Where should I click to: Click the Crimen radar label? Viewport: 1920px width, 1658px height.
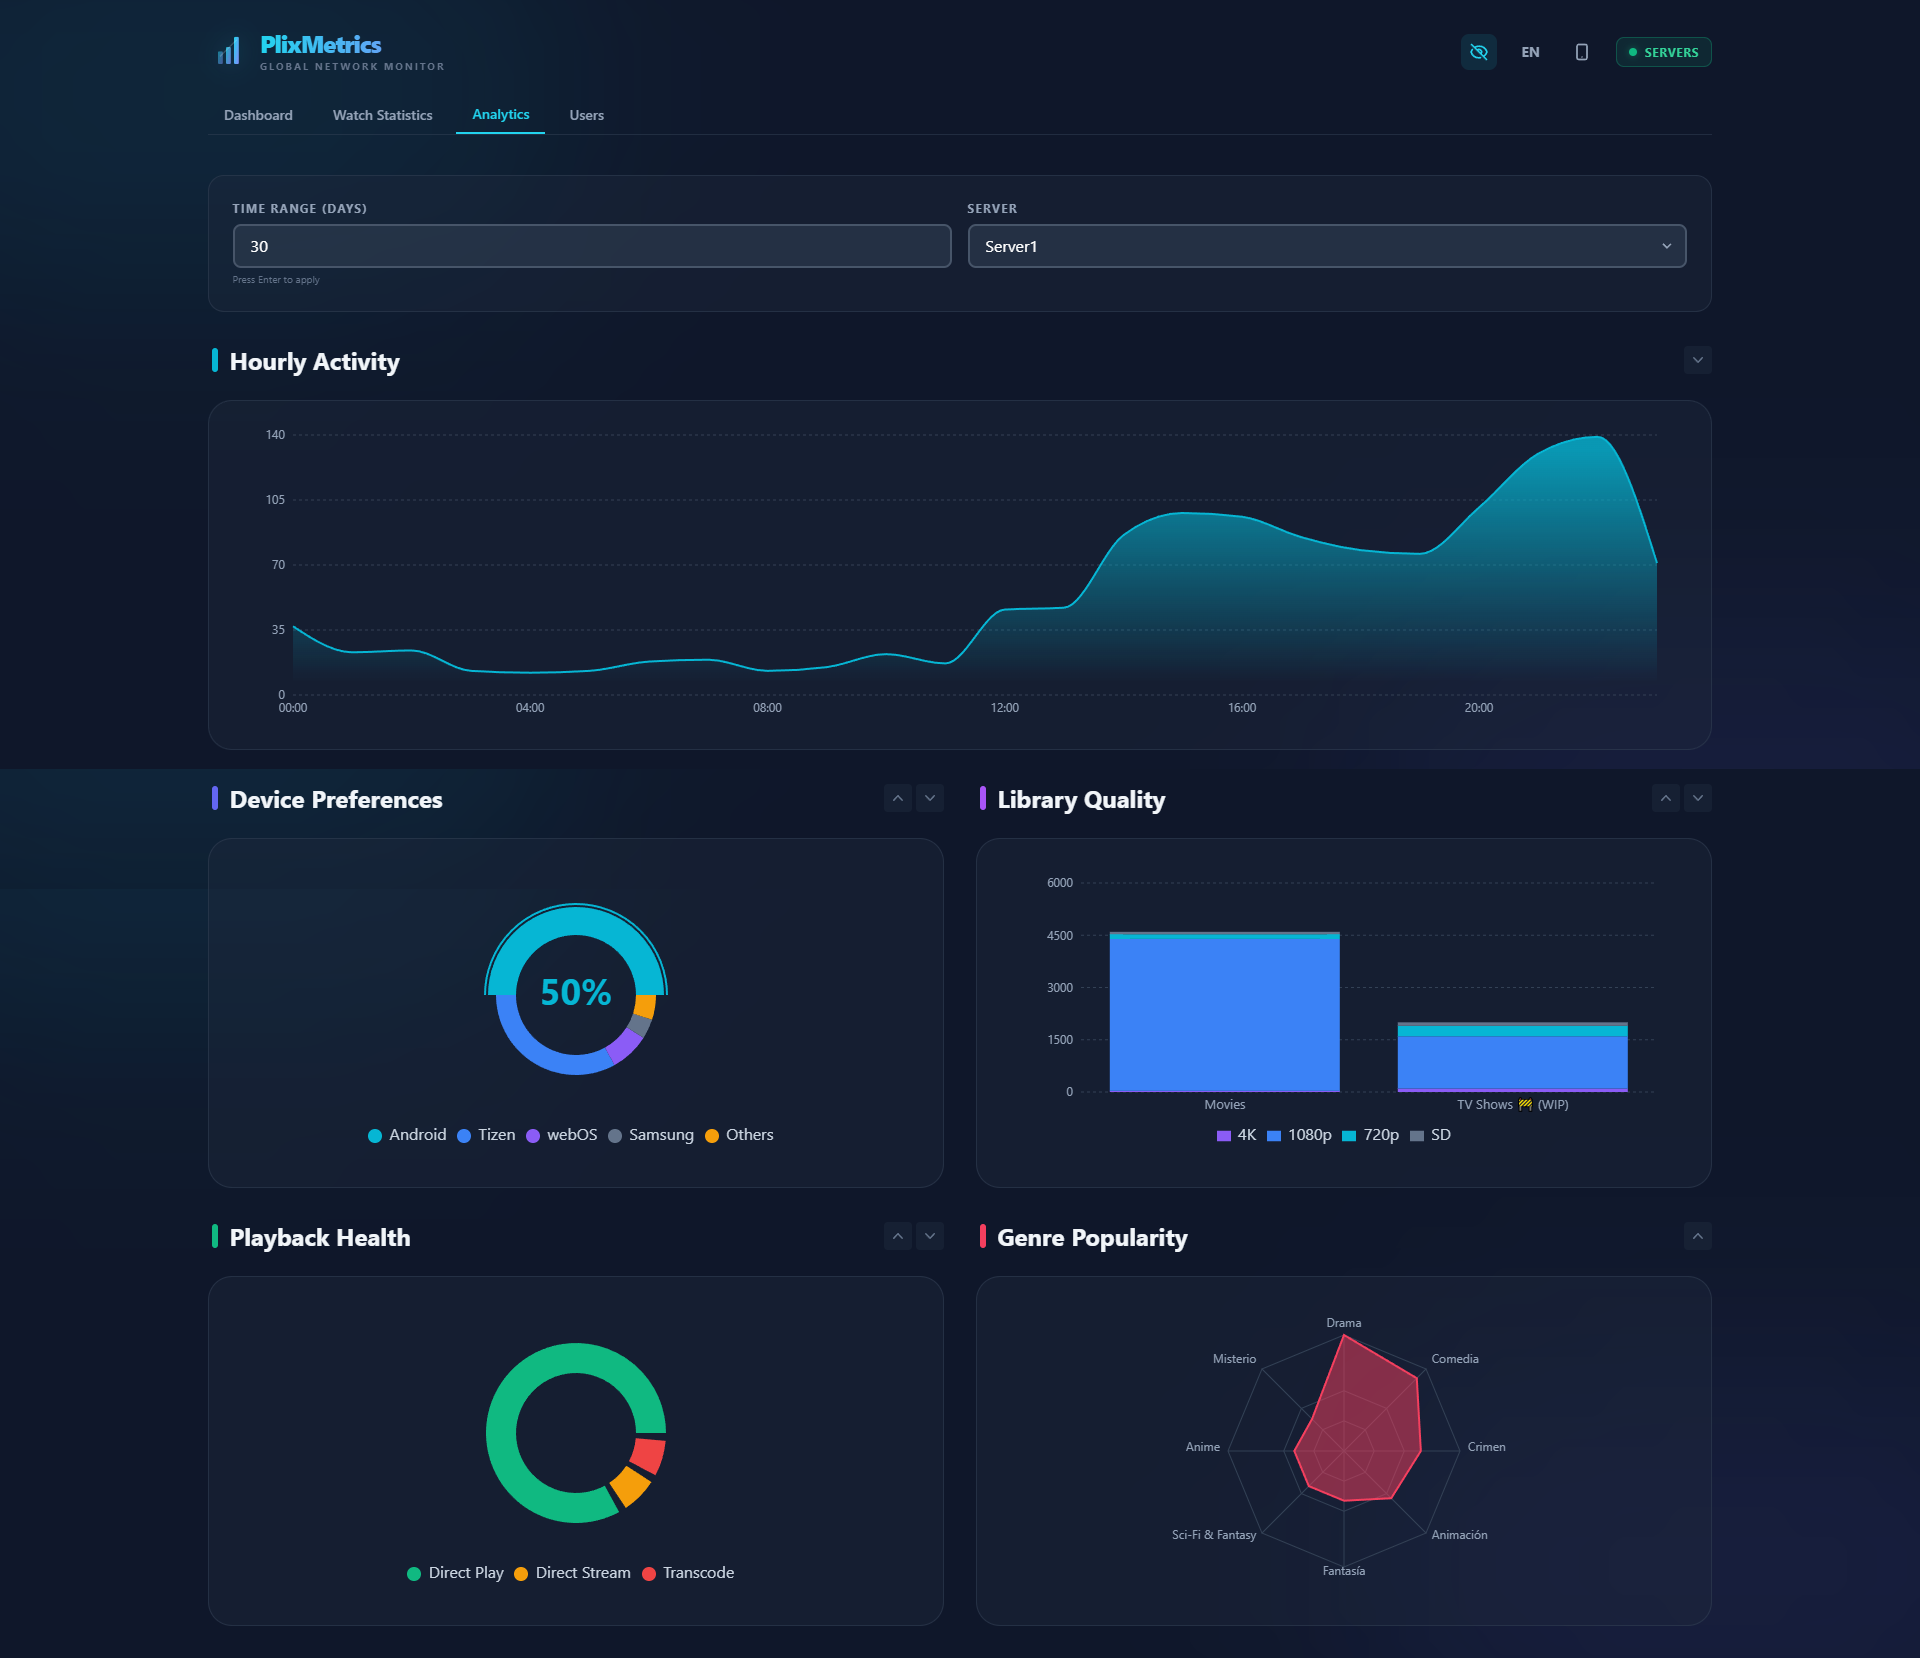(1486, 1447)
